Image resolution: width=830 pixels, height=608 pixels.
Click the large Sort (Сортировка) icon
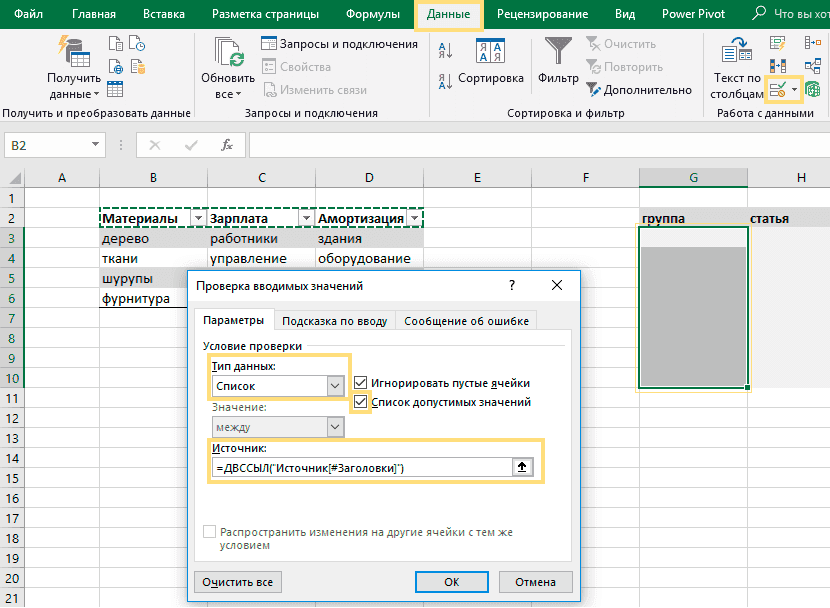pos(490,51)
